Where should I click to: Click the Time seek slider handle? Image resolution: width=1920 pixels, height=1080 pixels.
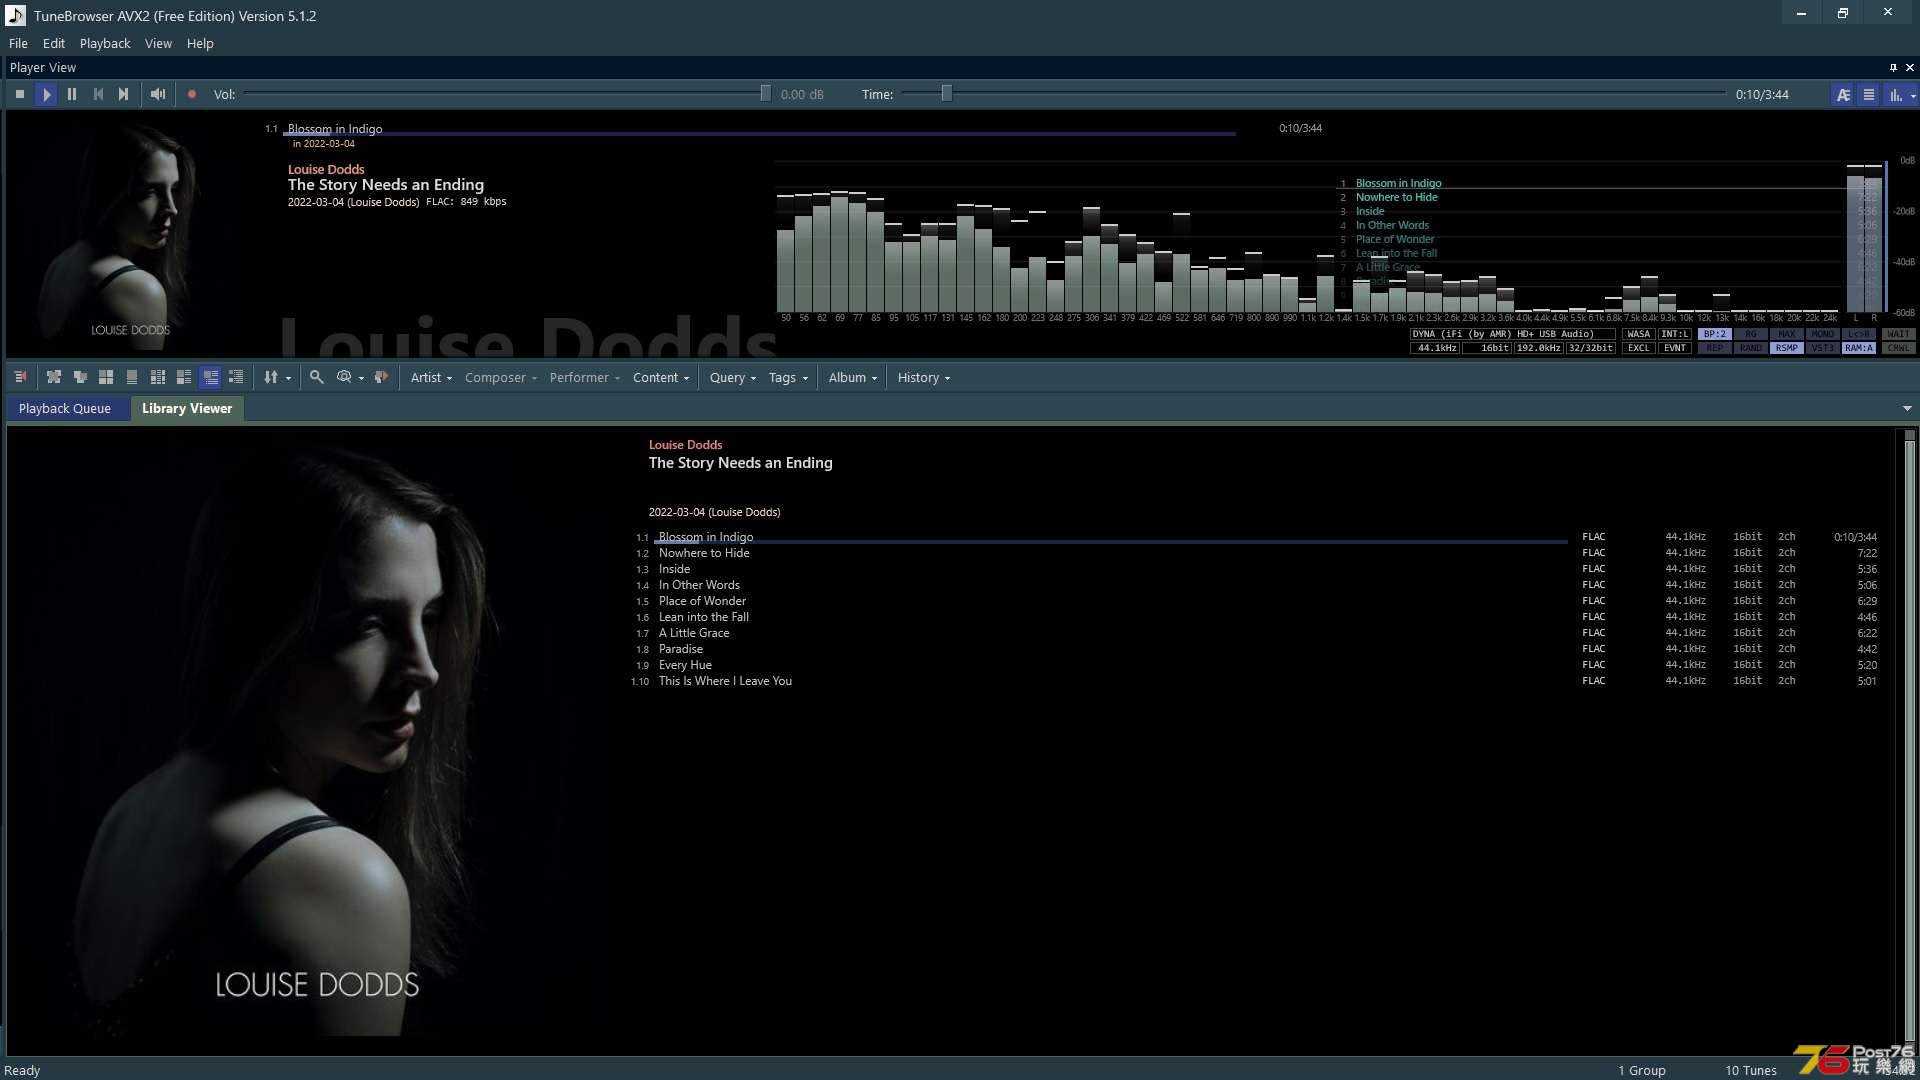click(946, 93)
